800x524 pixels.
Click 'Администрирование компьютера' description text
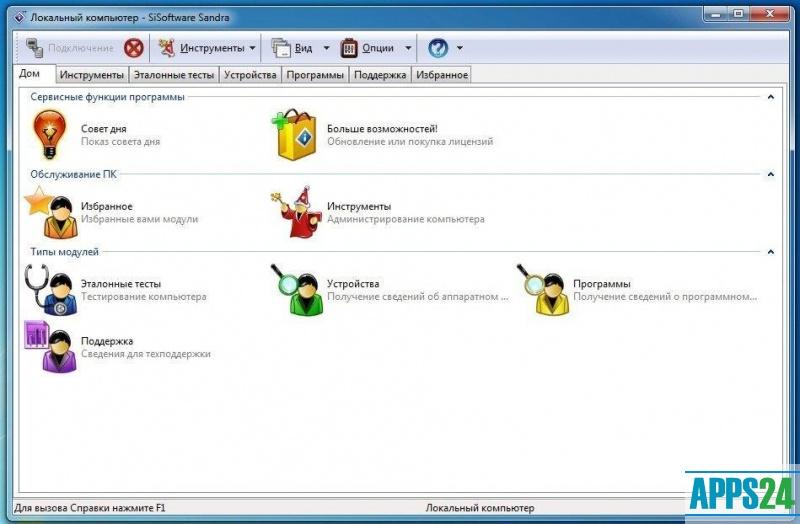[x=406, y=219]
